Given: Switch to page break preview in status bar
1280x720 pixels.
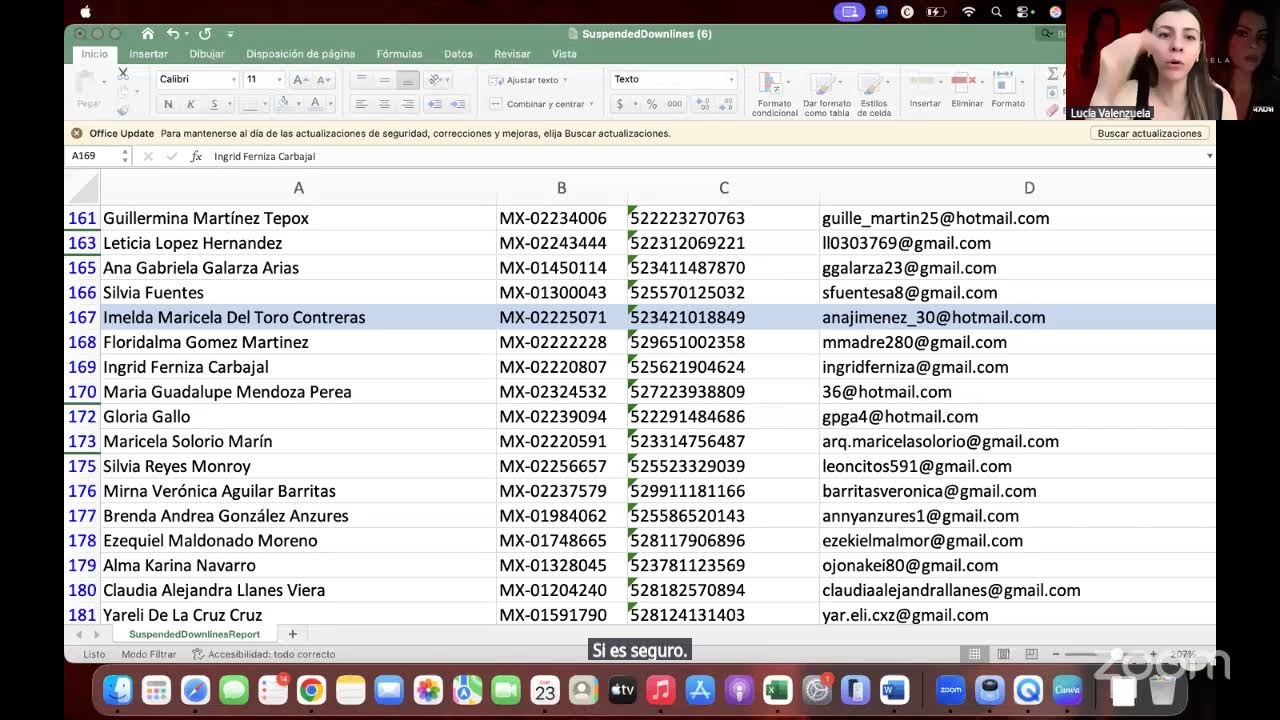Looking at the screenshot, I should pos(1031,654).
